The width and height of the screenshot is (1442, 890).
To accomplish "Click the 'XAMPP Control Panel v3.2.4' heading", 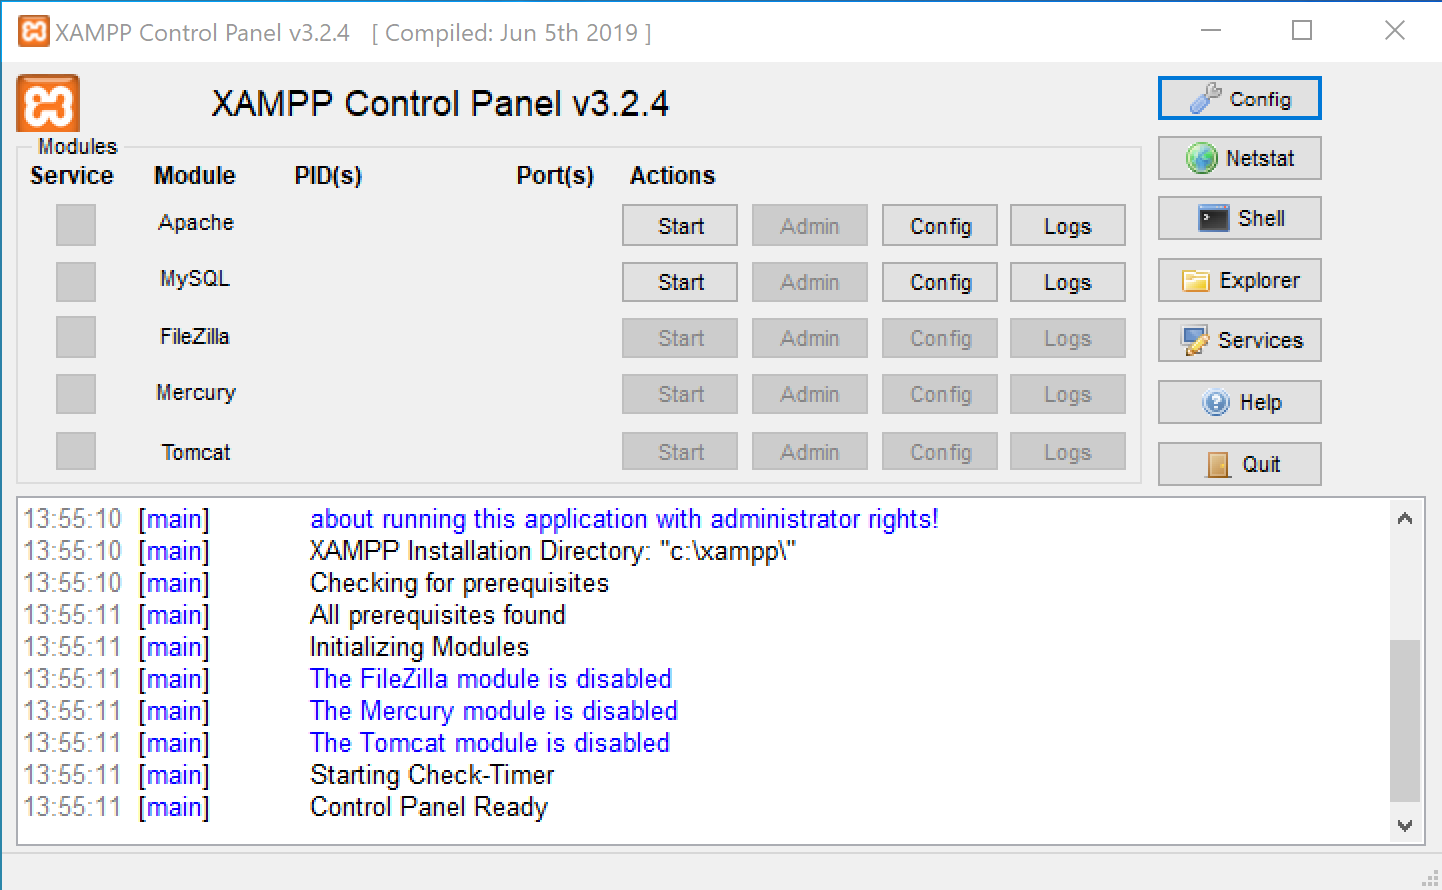I will point(440,104).
